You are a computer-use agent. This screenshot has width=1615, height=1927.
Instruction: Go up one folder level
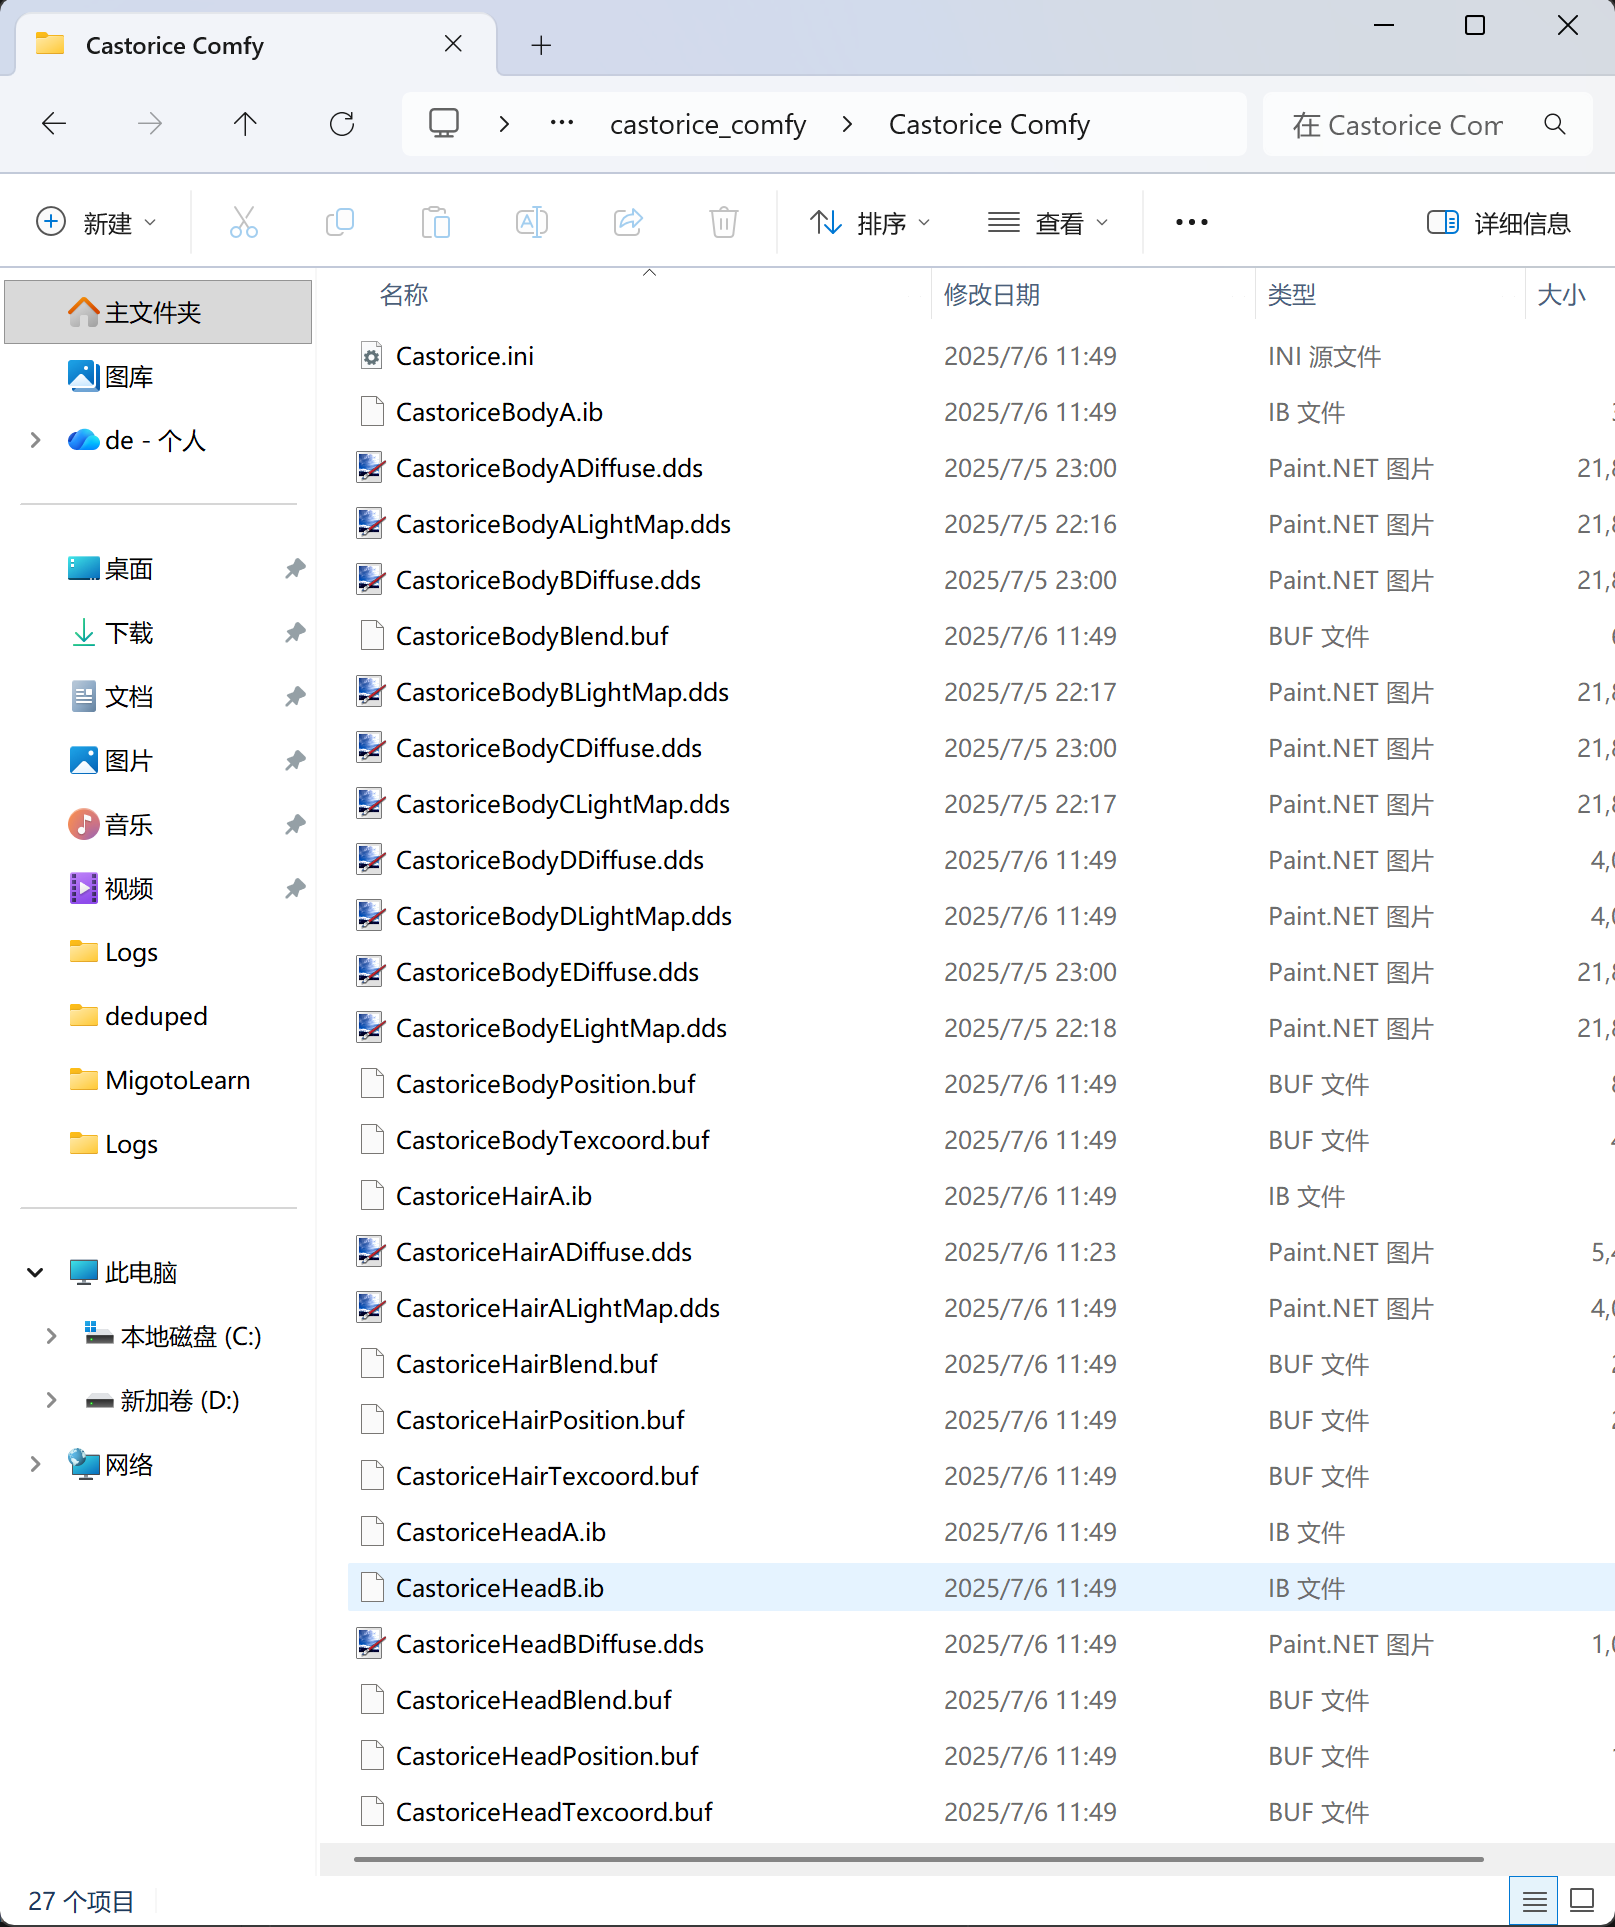245,124
